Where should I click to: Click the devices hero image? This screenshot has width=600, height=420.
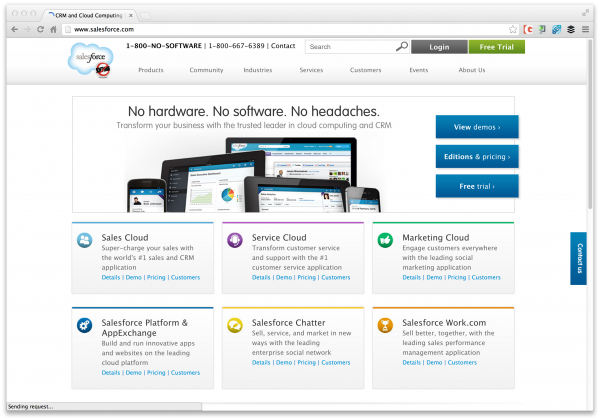(x=254, y=175)
